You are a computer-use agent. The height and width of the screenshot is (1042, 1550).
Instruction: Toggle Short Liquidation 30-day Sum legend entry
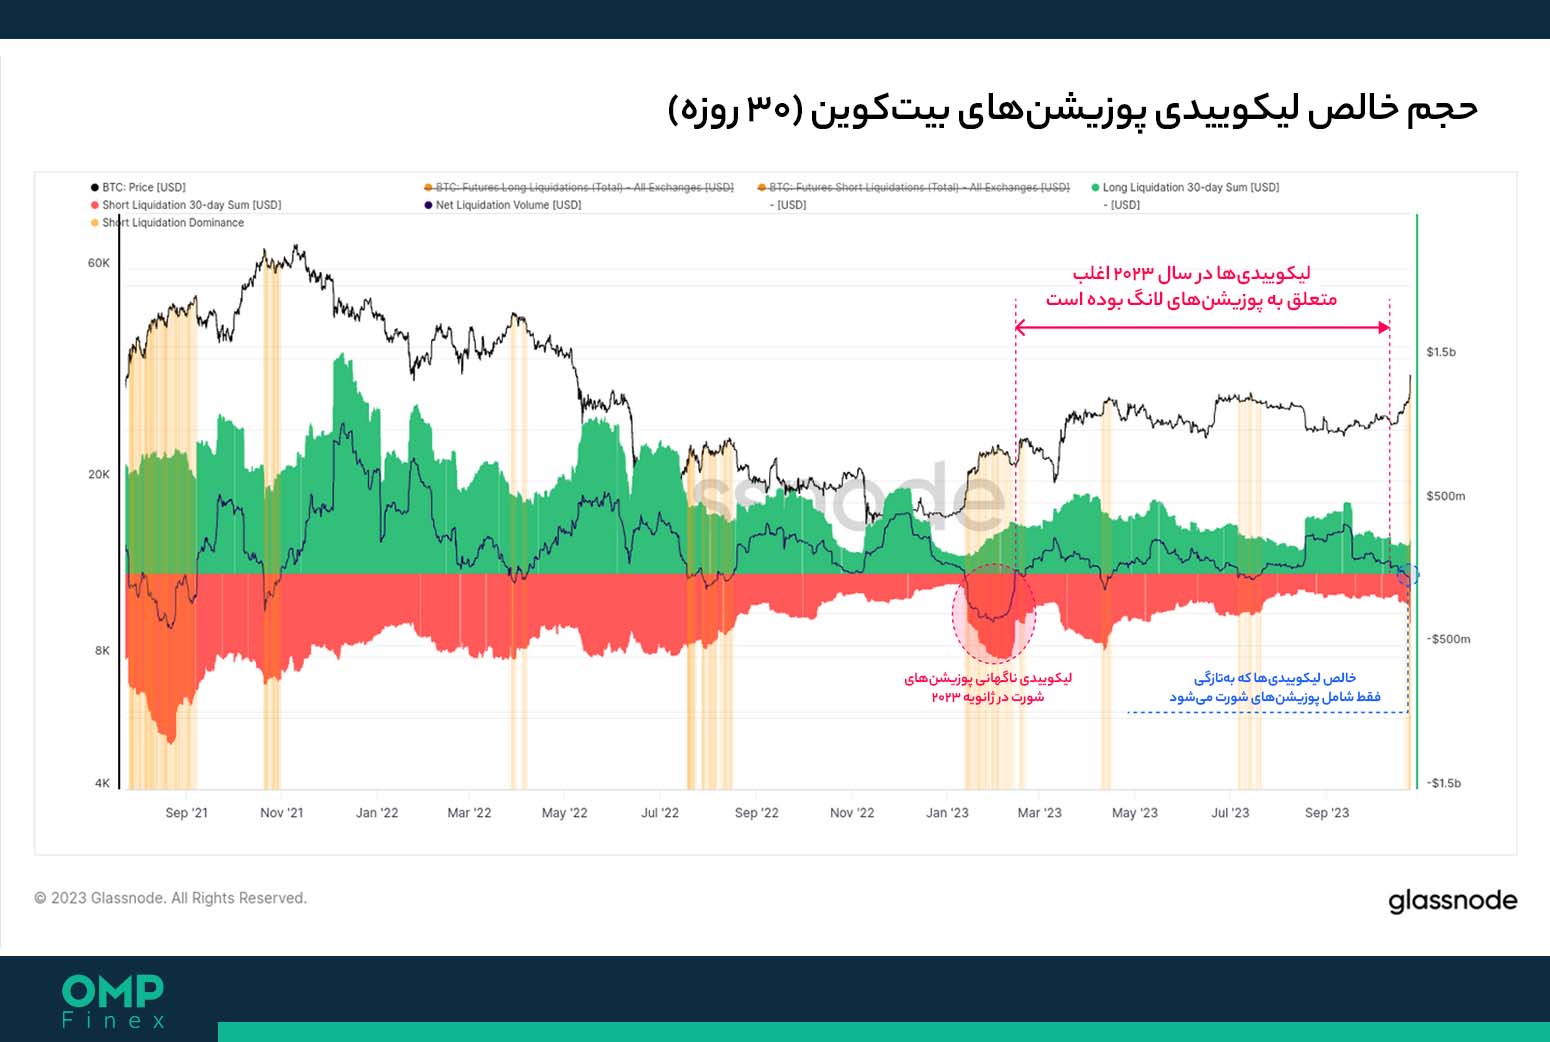[186, 205]
